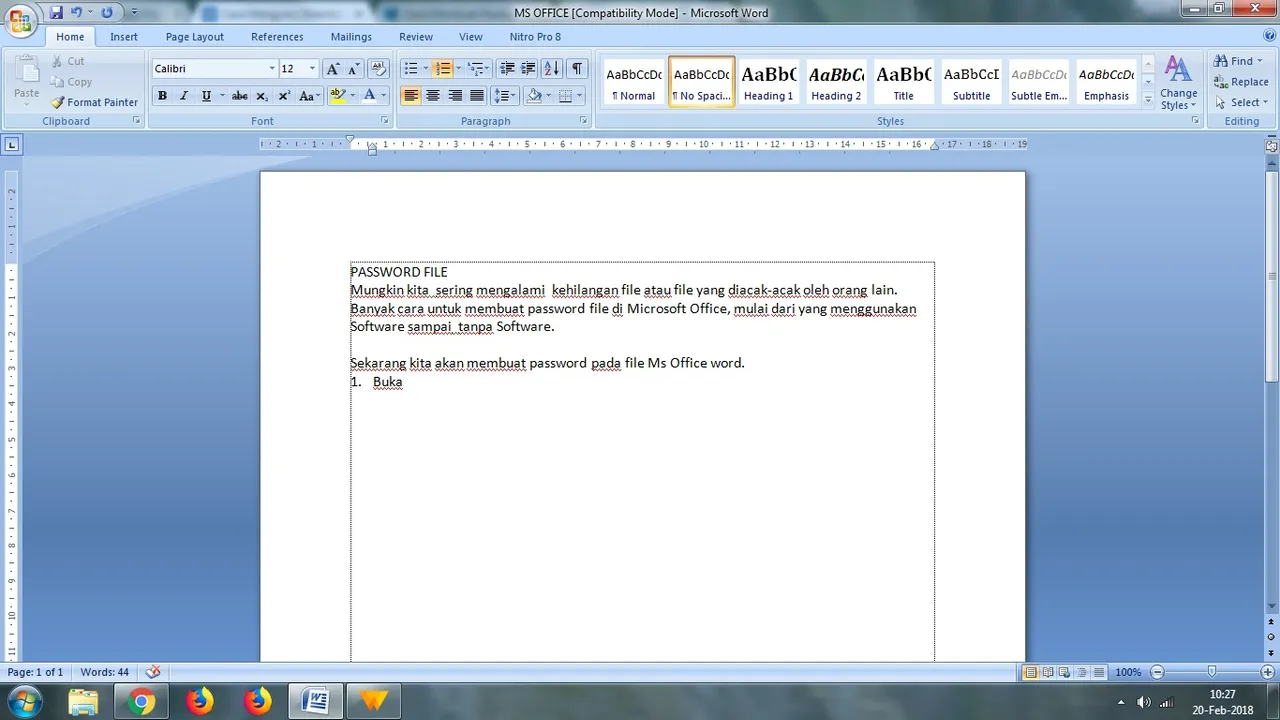
Task: Open line spacing options
Action: point(504,96)
